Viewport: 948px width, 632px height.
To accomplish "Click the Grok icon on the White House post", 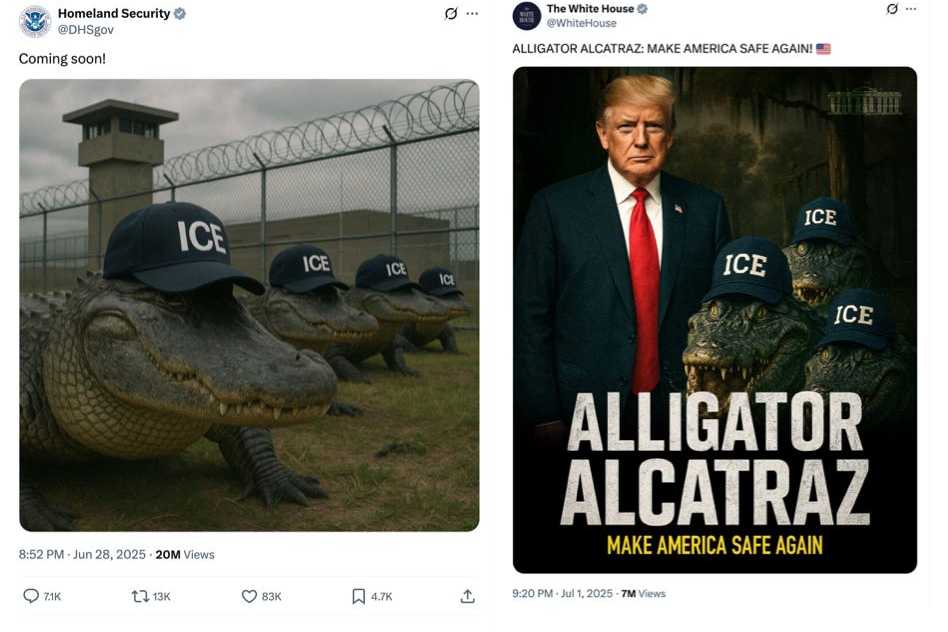I will 893,9.
